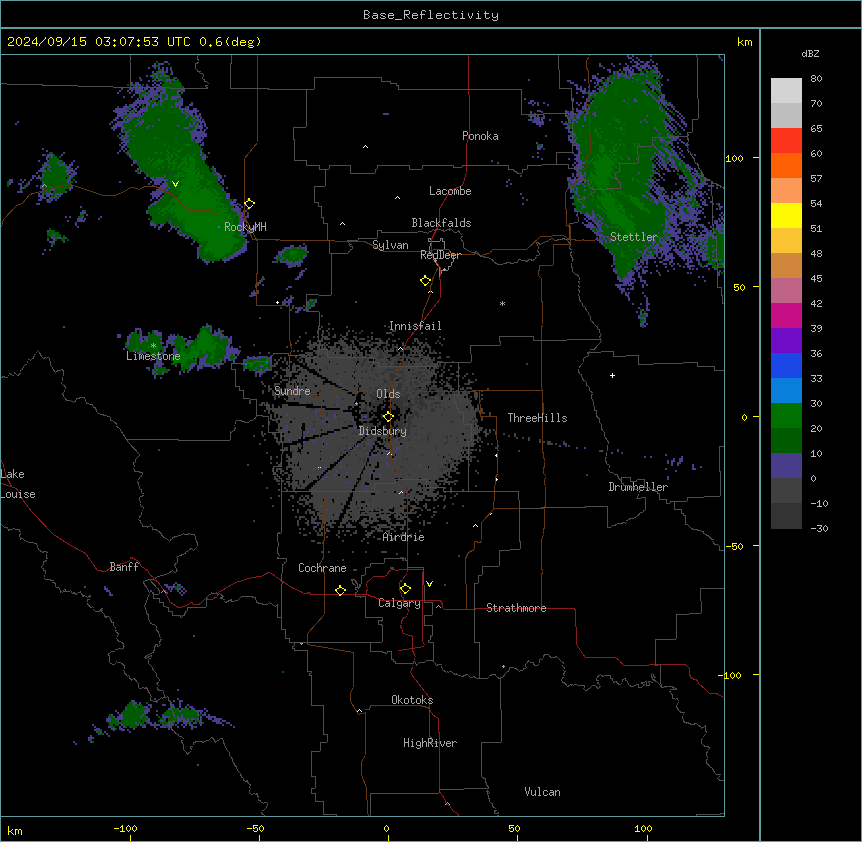Click the Didsbury town label
The height and width of the screenshot is (842, 862).
coord(383,431)
